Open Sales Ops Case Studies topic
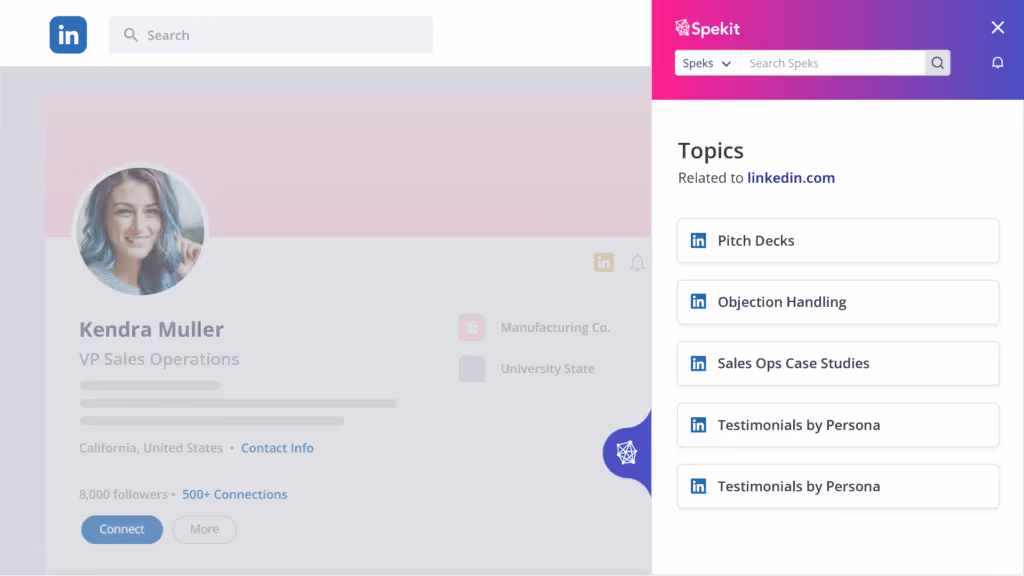1024x576 pixels. (838, 363)
